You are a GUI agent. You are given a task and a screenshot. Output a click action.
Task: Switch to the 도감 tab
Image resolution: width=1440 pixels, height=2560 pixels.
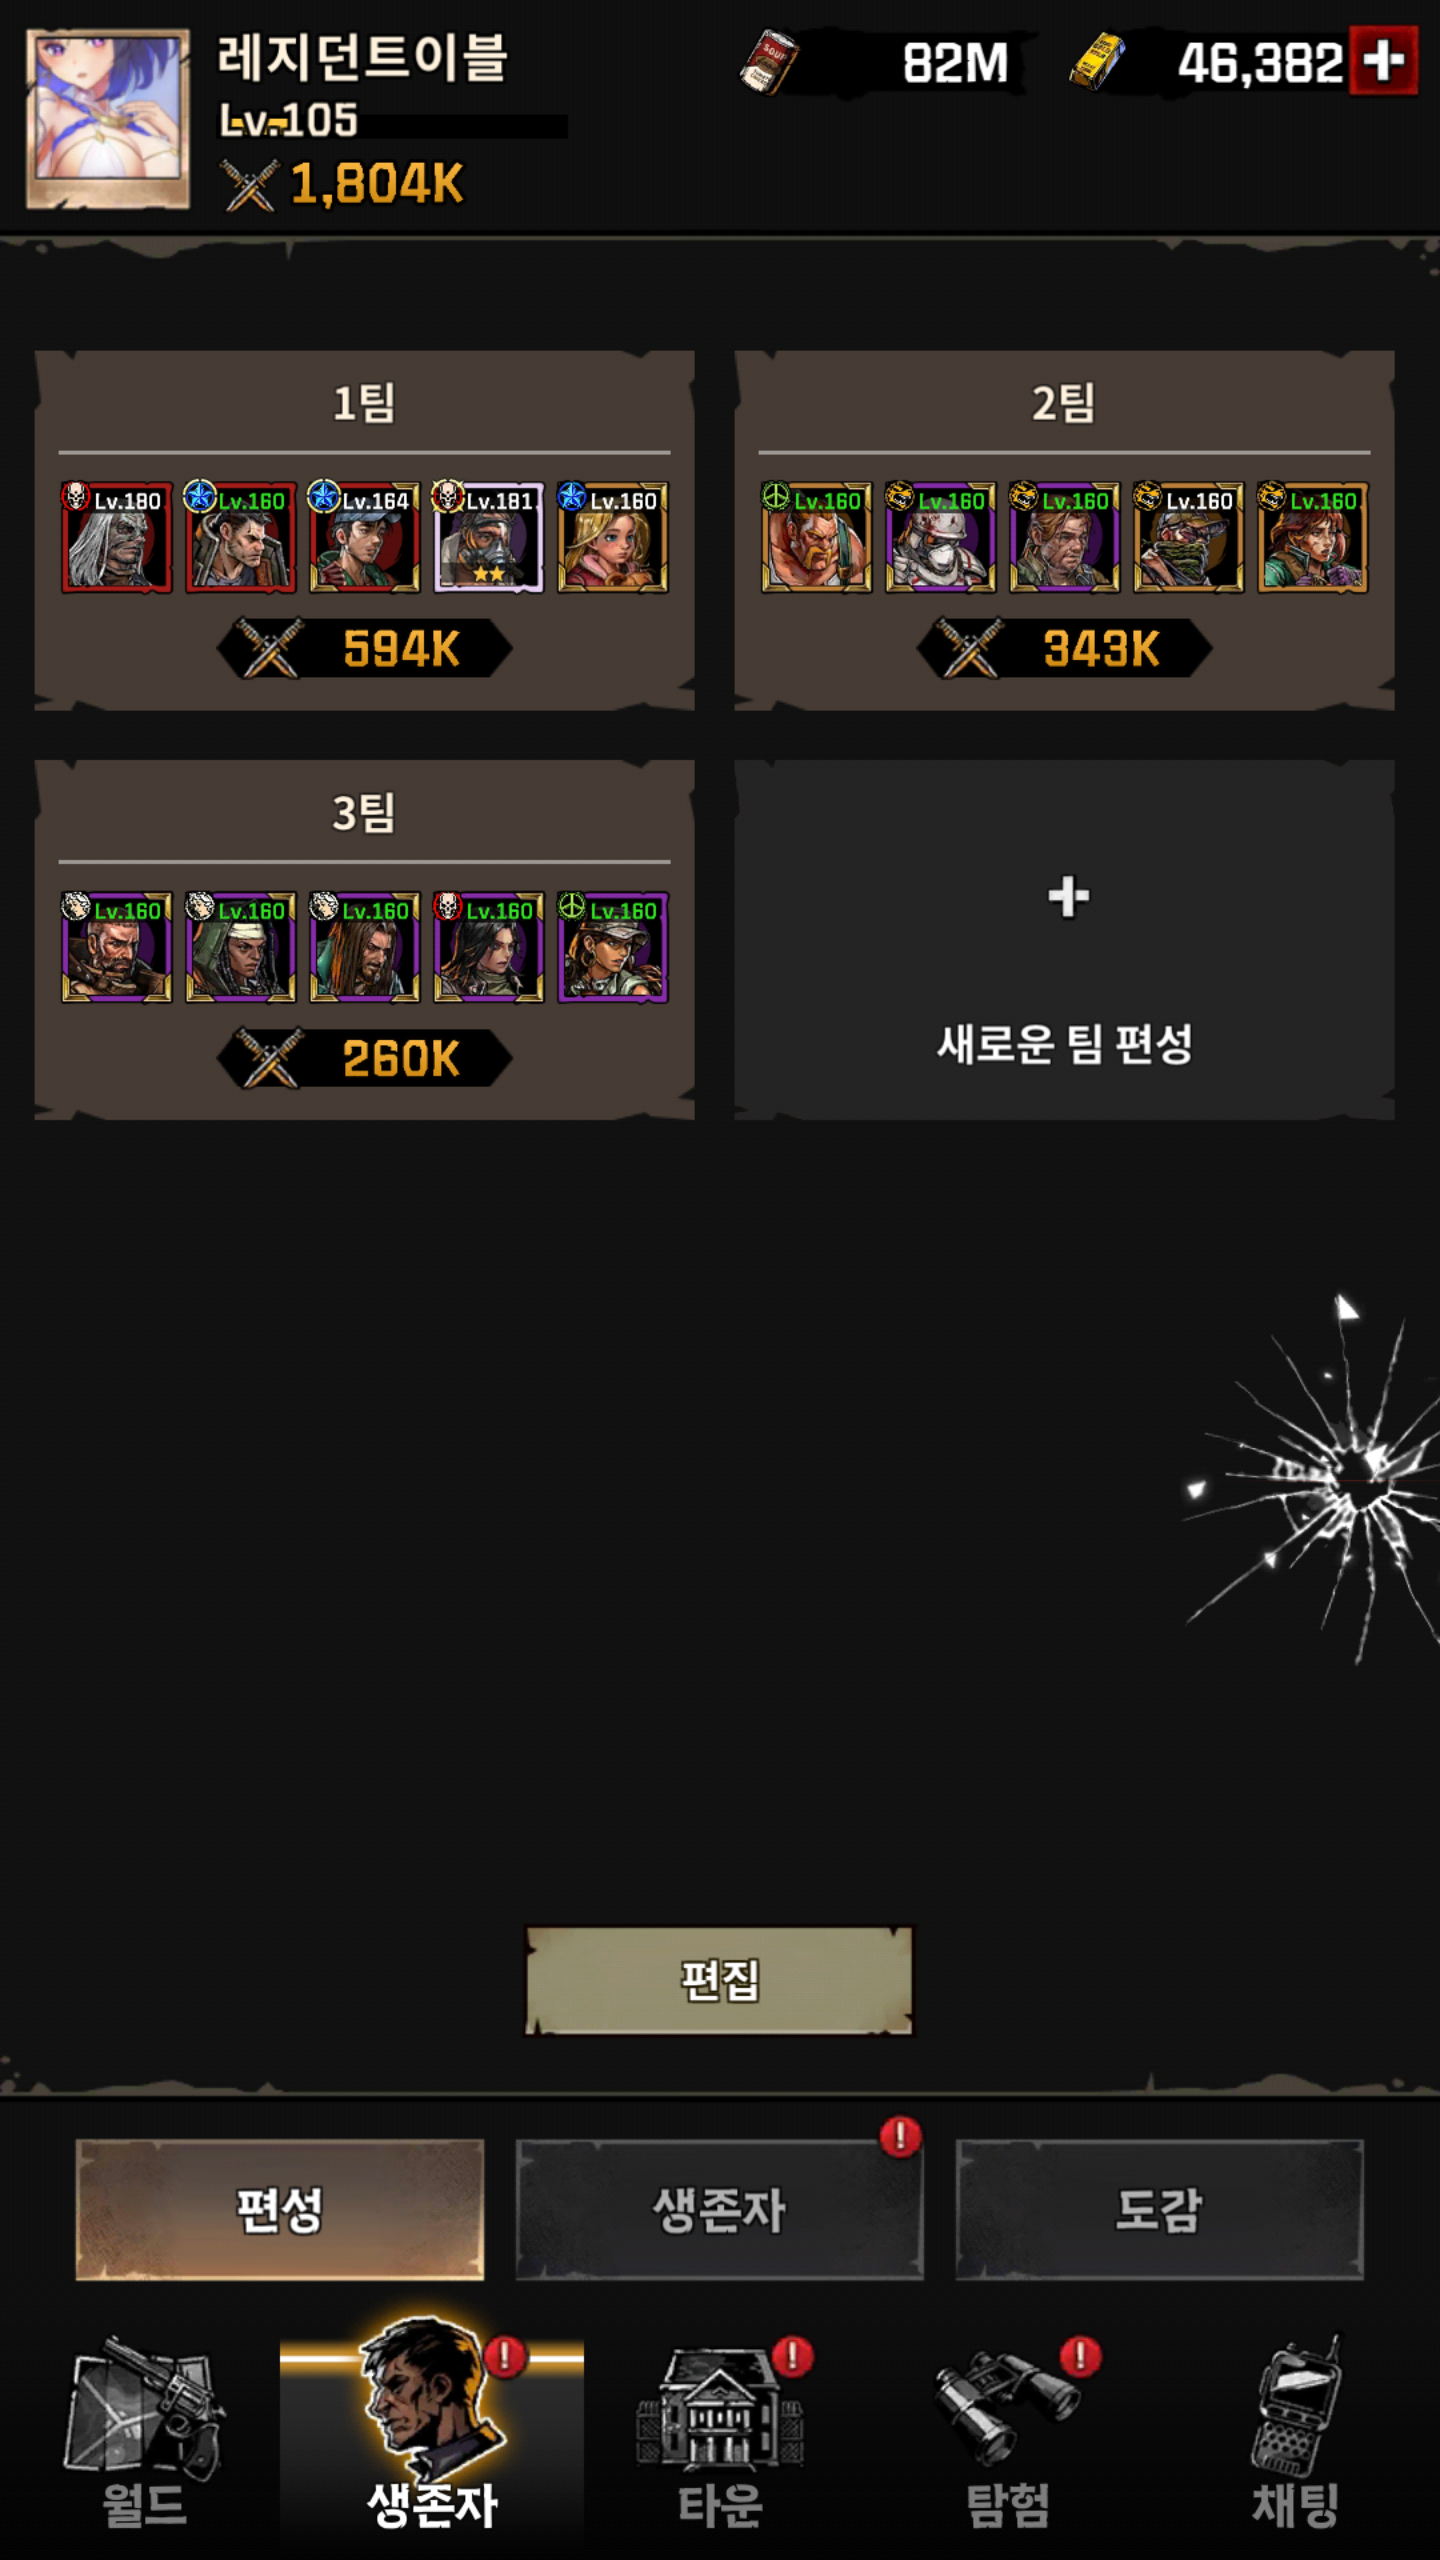click(x=1160, y=2210)
